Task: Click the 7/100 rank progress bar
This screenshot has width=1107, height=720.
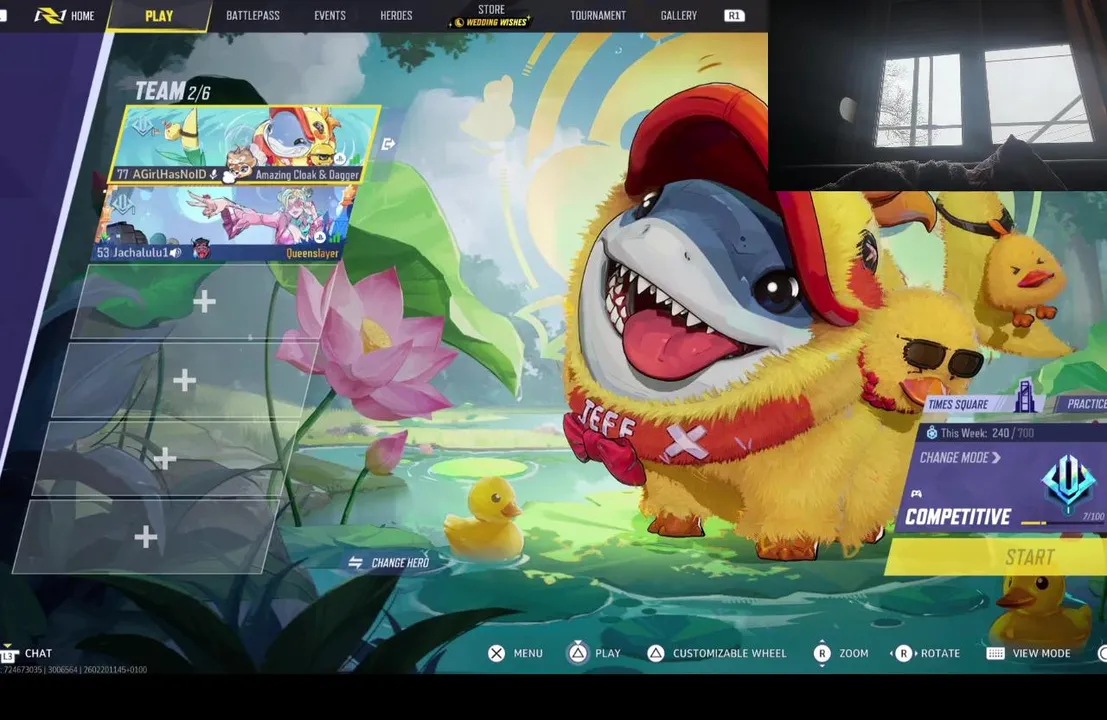Action: (1063, 522)
